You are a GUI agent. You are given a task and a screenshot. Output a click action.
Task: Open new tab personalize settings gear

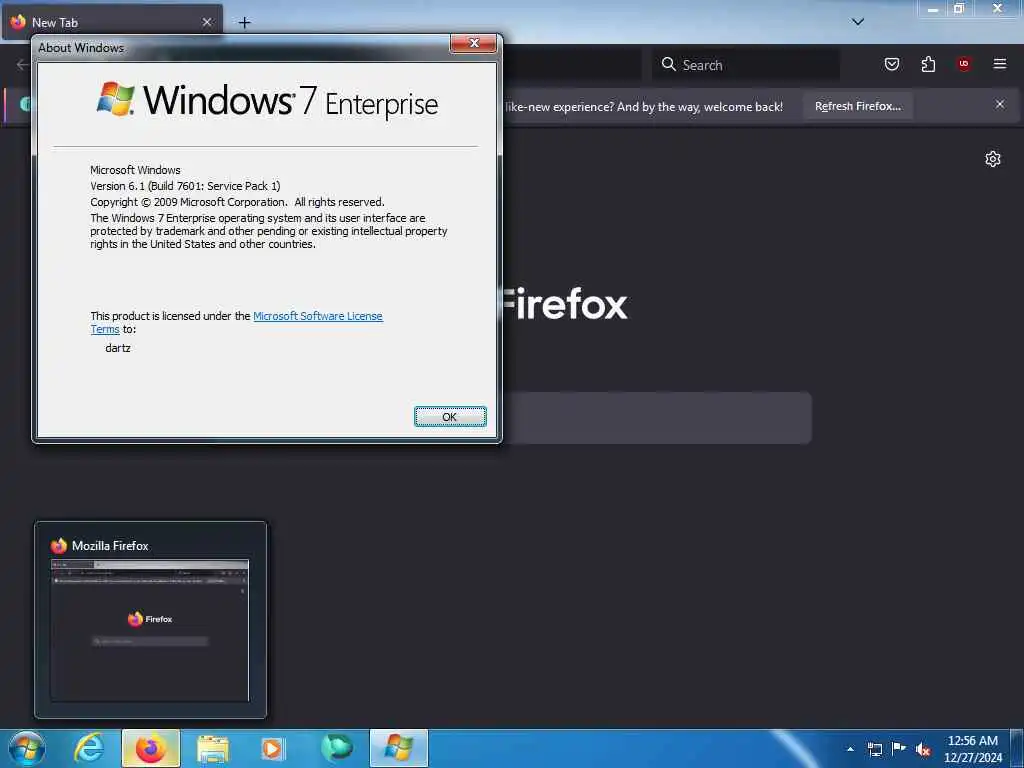[993, 159]
